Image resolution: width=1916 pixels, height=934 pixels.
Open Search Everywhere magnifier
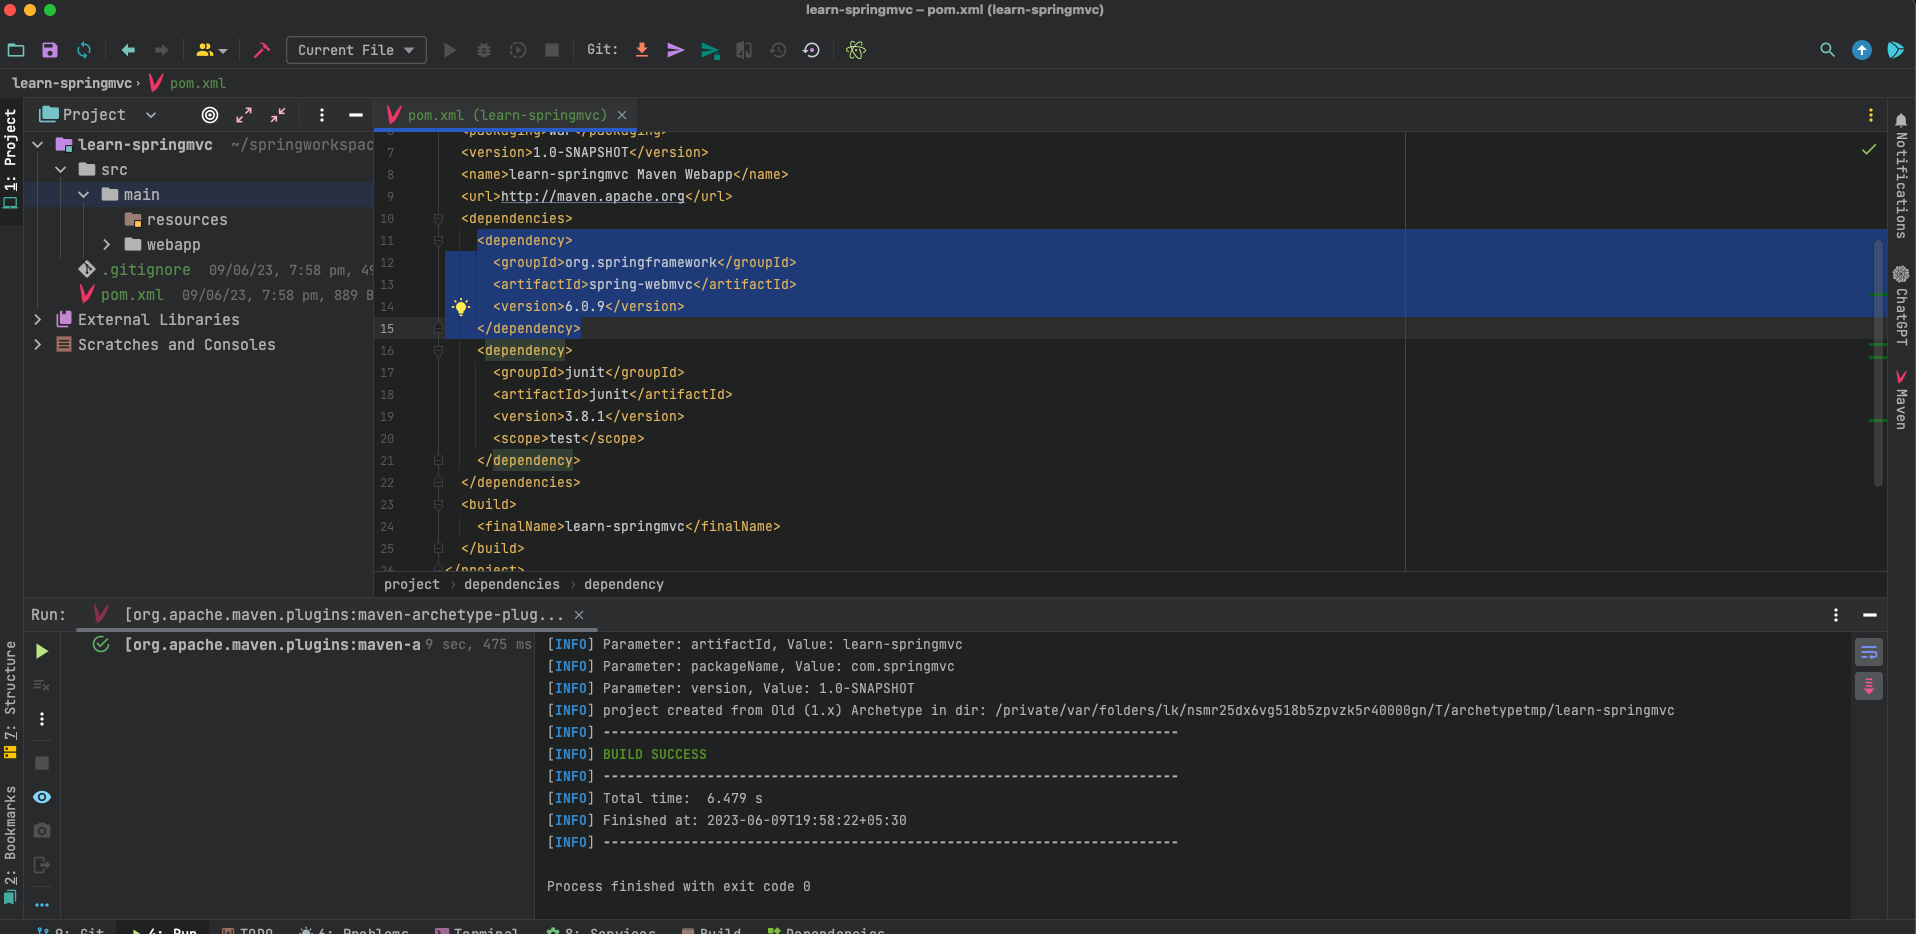click(x=1827, y=50)
